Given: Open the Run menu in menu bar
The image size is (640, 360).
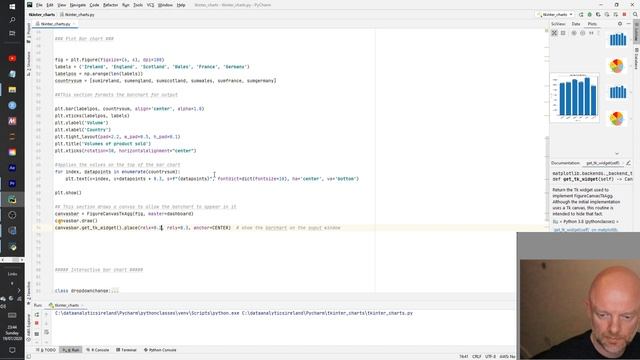Looking at the screenshot, I should [x=126, y=5].
